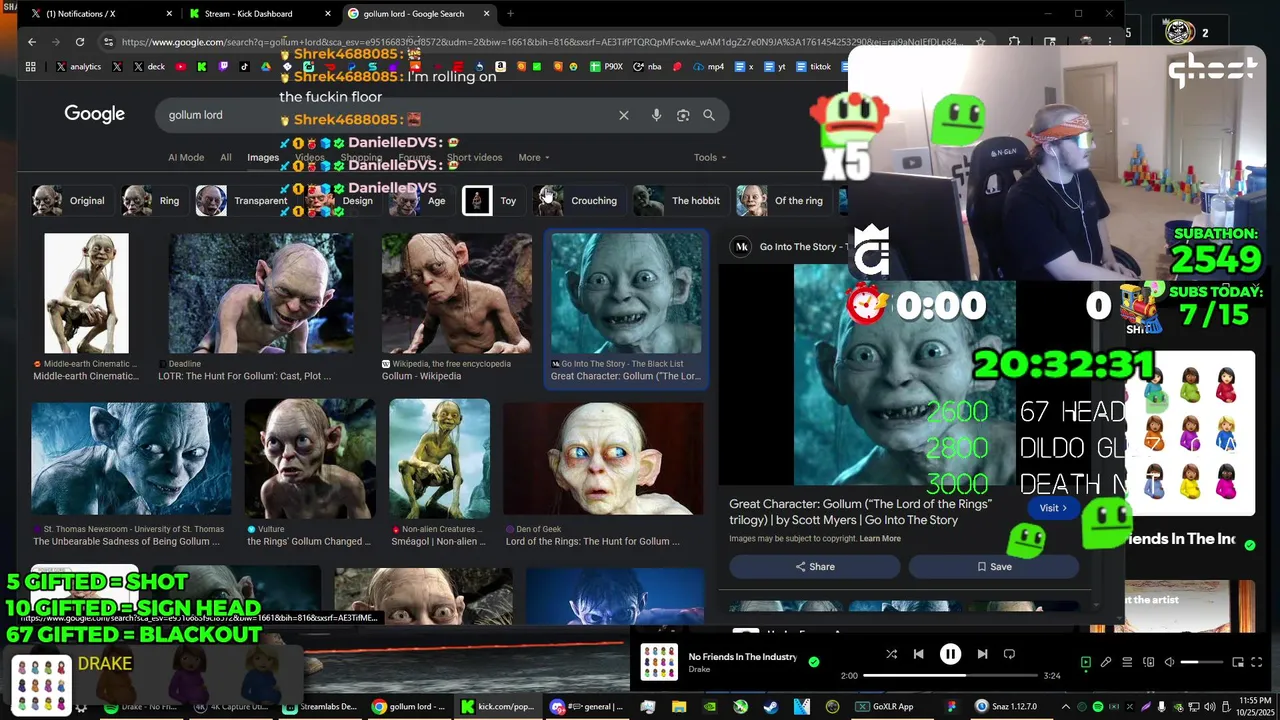Adjust the Spotify volume slider

point(1201,662)
